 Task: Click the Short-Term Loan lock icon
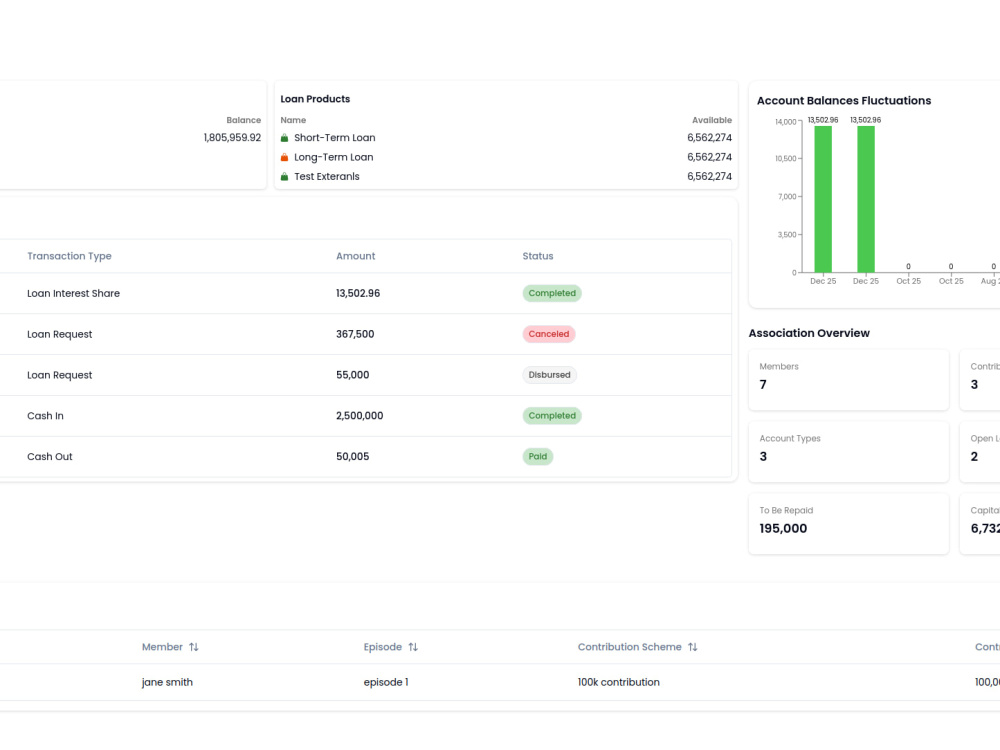click(x=284, y=138)
